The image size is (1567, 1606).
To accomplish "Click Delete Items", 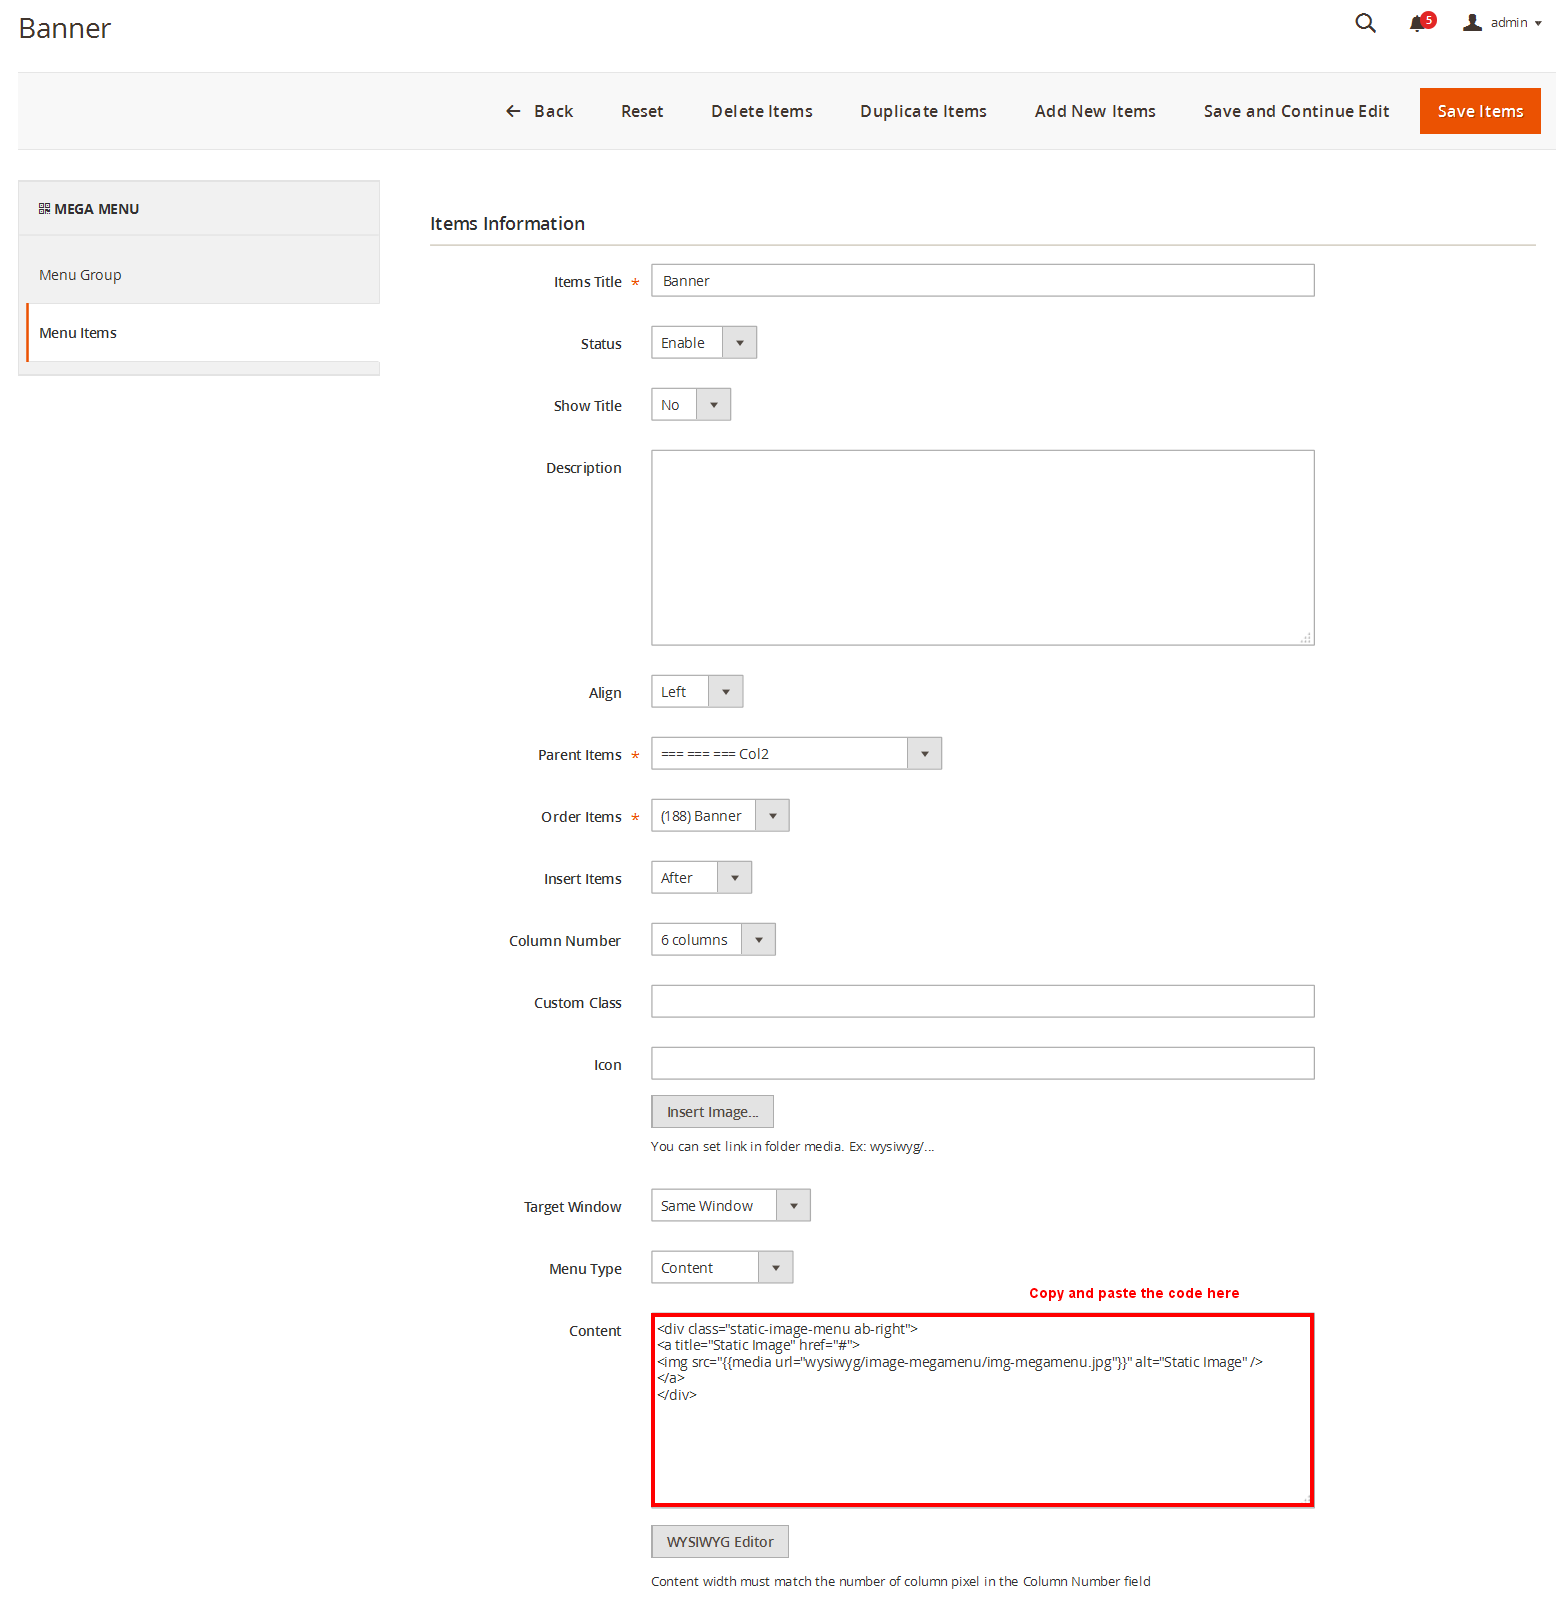I will (762, 111).
